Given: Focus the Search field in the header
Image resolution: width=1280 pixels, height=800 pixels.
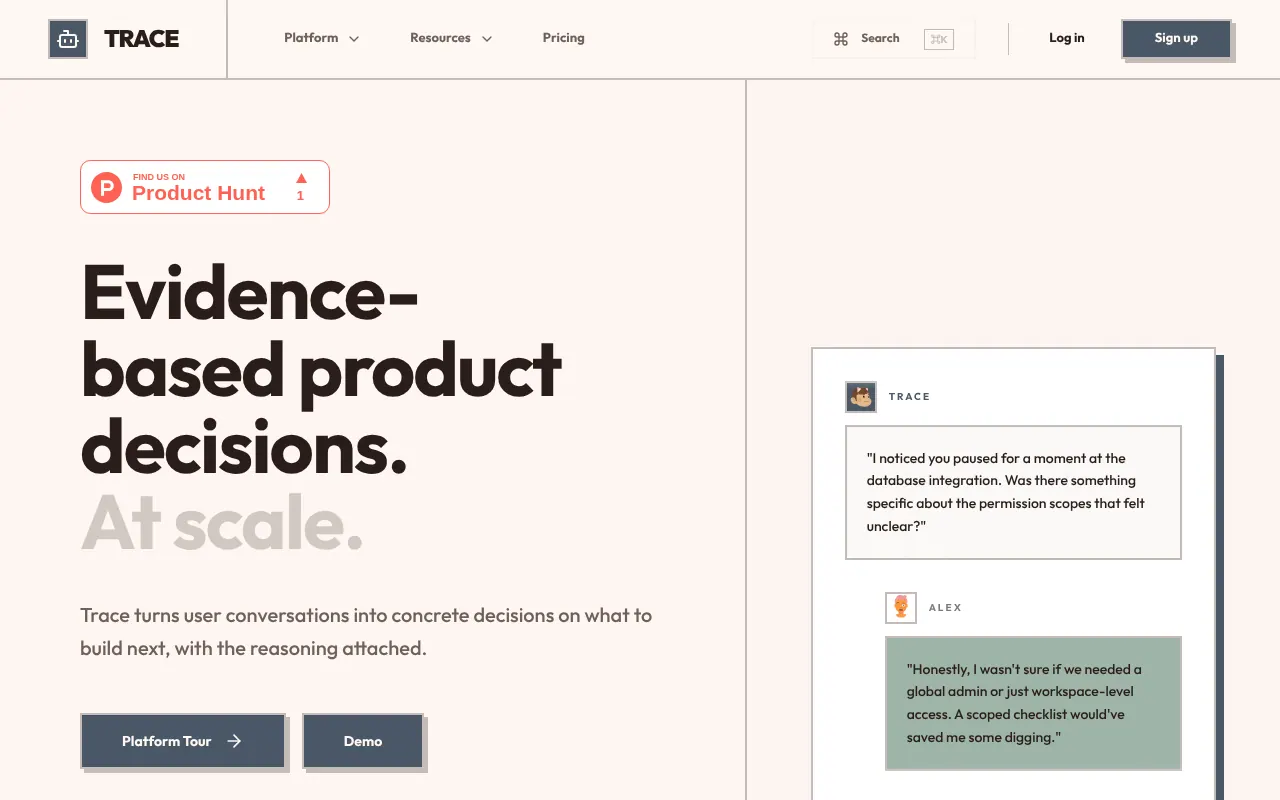Looking at the screenshot, I should [893, 39].
